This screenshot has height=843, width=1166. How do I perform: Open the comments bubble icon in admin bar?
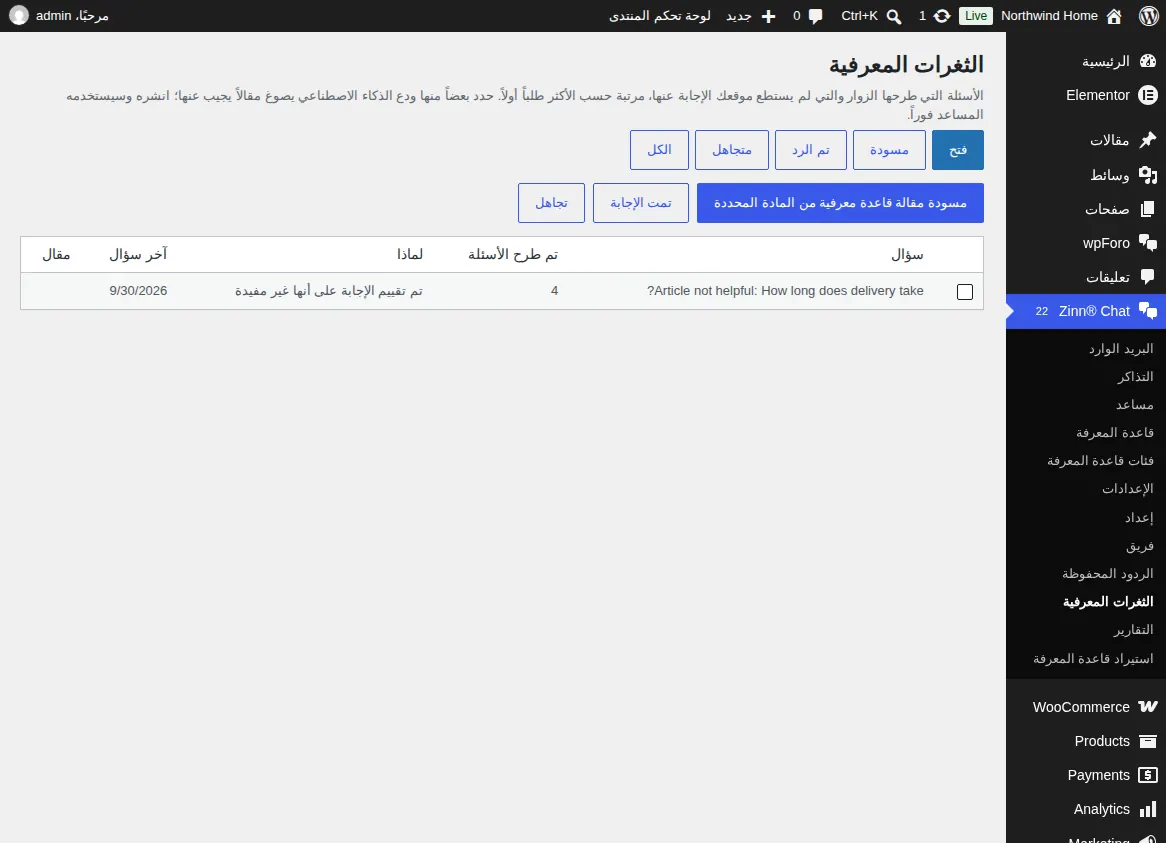click(x=816, y=16)
